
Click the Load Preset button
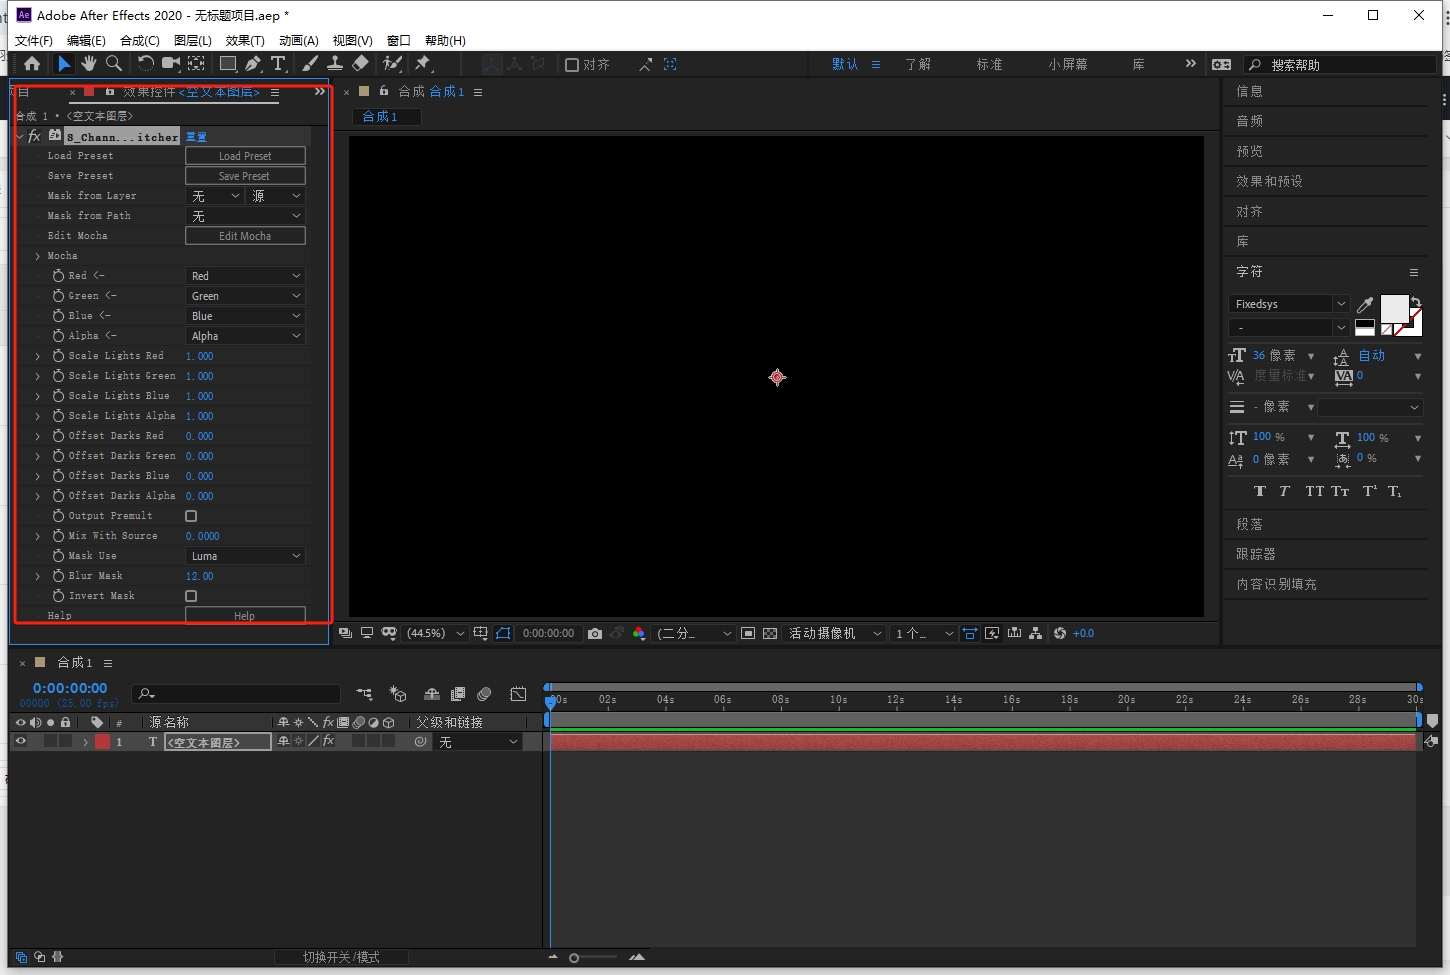pos(245,156)
